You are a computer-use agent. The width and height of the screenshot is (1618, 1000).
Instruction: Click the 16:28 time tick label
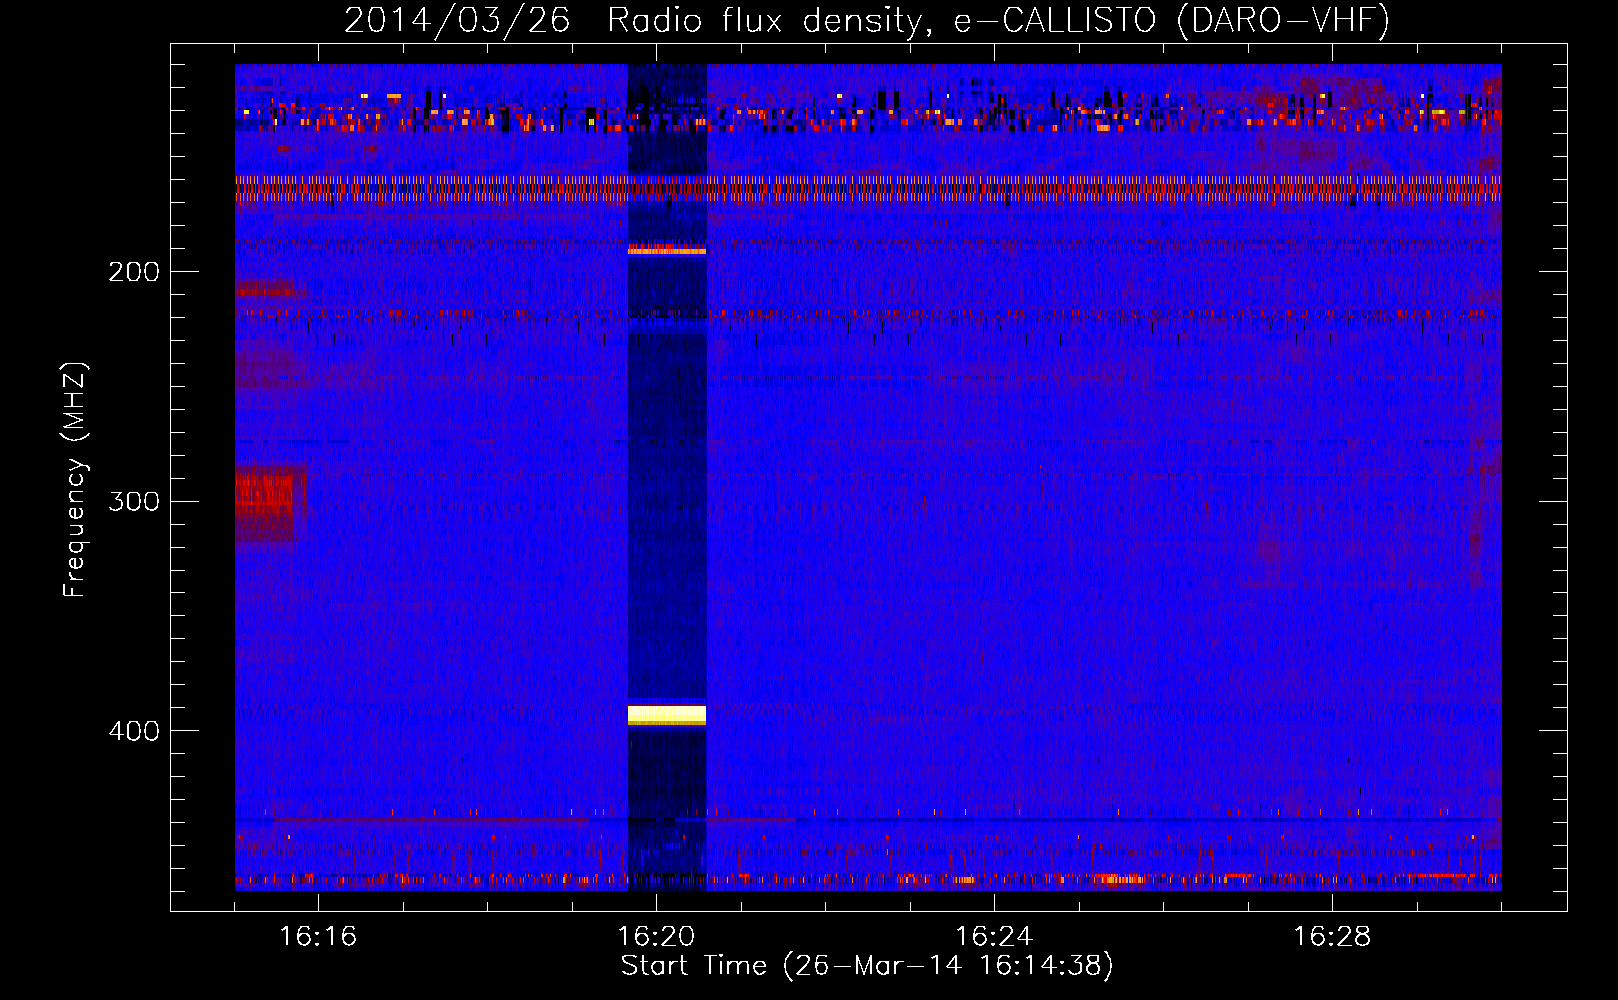[1331, 936]
